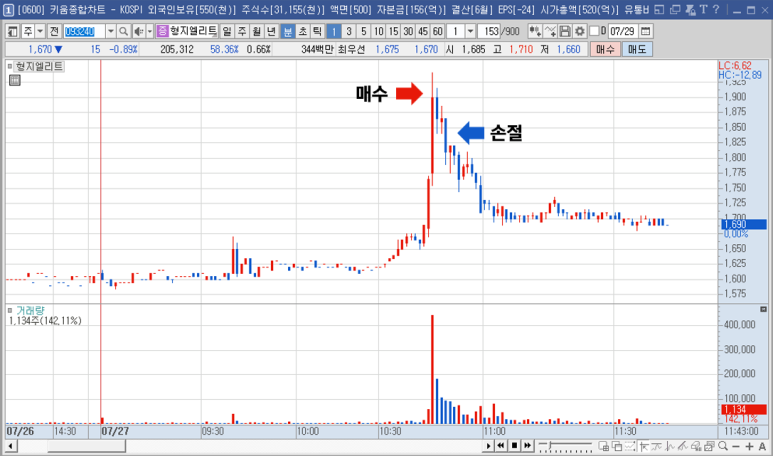Viewport: 773px width, 456px height.
Task: Click the speaker sound icon in toolbar
Action: 139,32
